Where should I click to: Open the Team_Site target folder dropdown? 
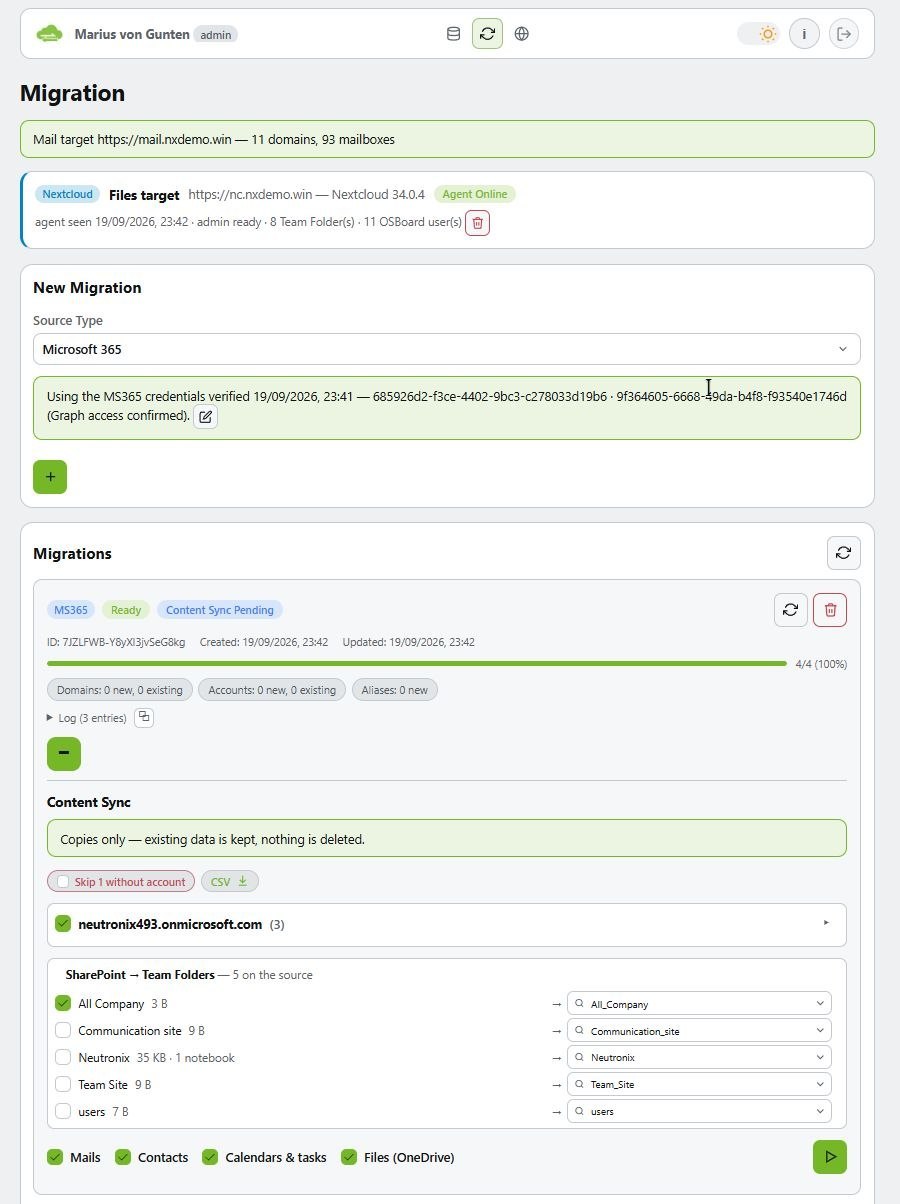click(x=699, y=1084)
